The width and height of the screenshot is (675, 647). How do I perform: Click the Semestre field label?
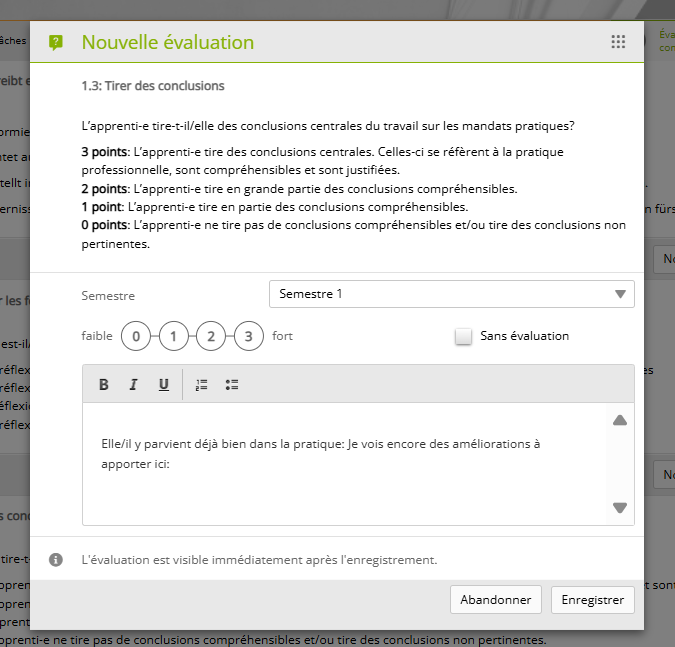click(108, 296)
